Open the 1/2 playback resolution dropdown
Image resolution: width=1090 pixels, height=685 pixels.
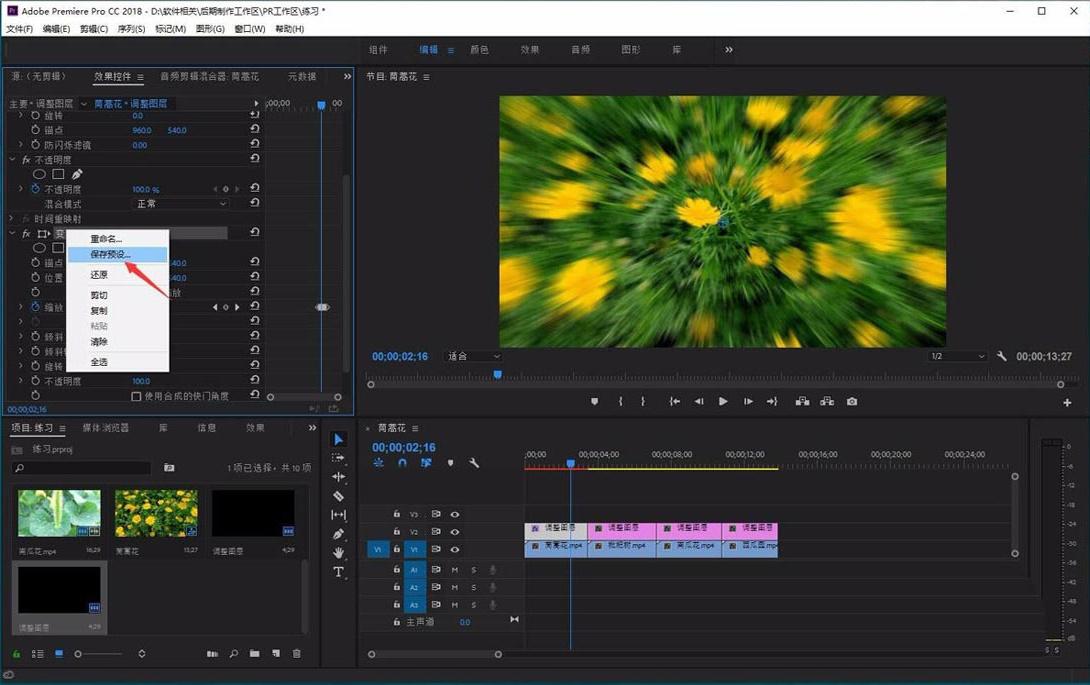957,356
